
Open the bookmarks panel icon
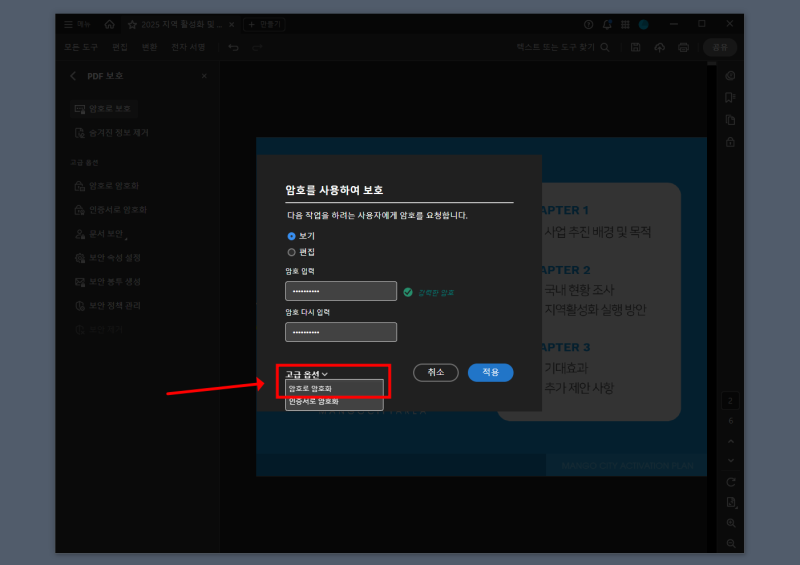tap(731, 97)
